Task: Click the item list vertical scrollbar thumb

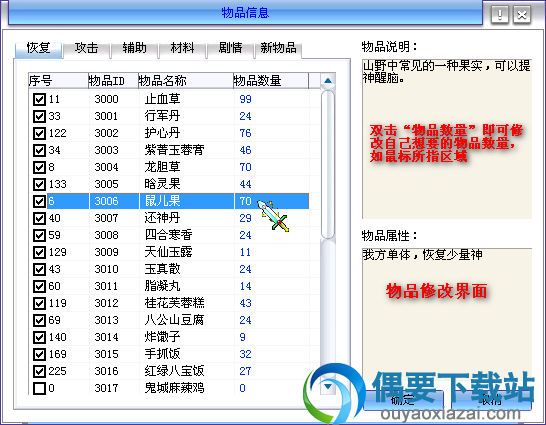Action: tap(328, 164)
